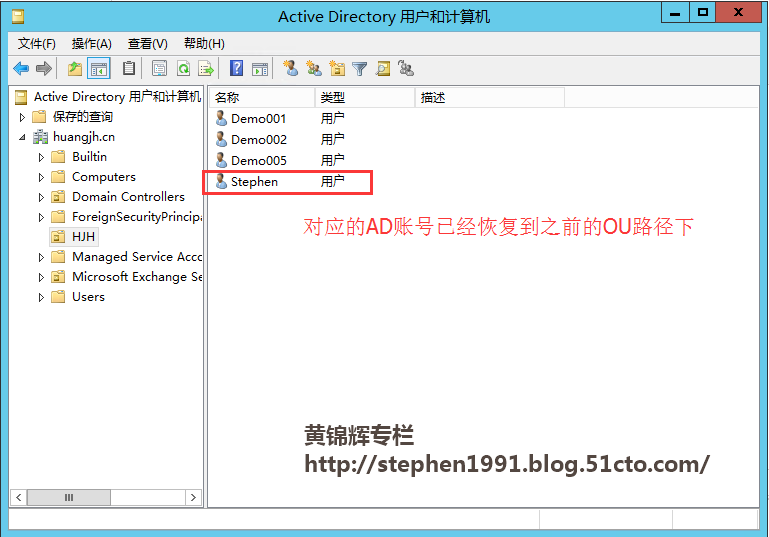Click the tree pane horizontal scrollbar thumb
The height and width of the screenshot is (537, 769).
point(69,498)
